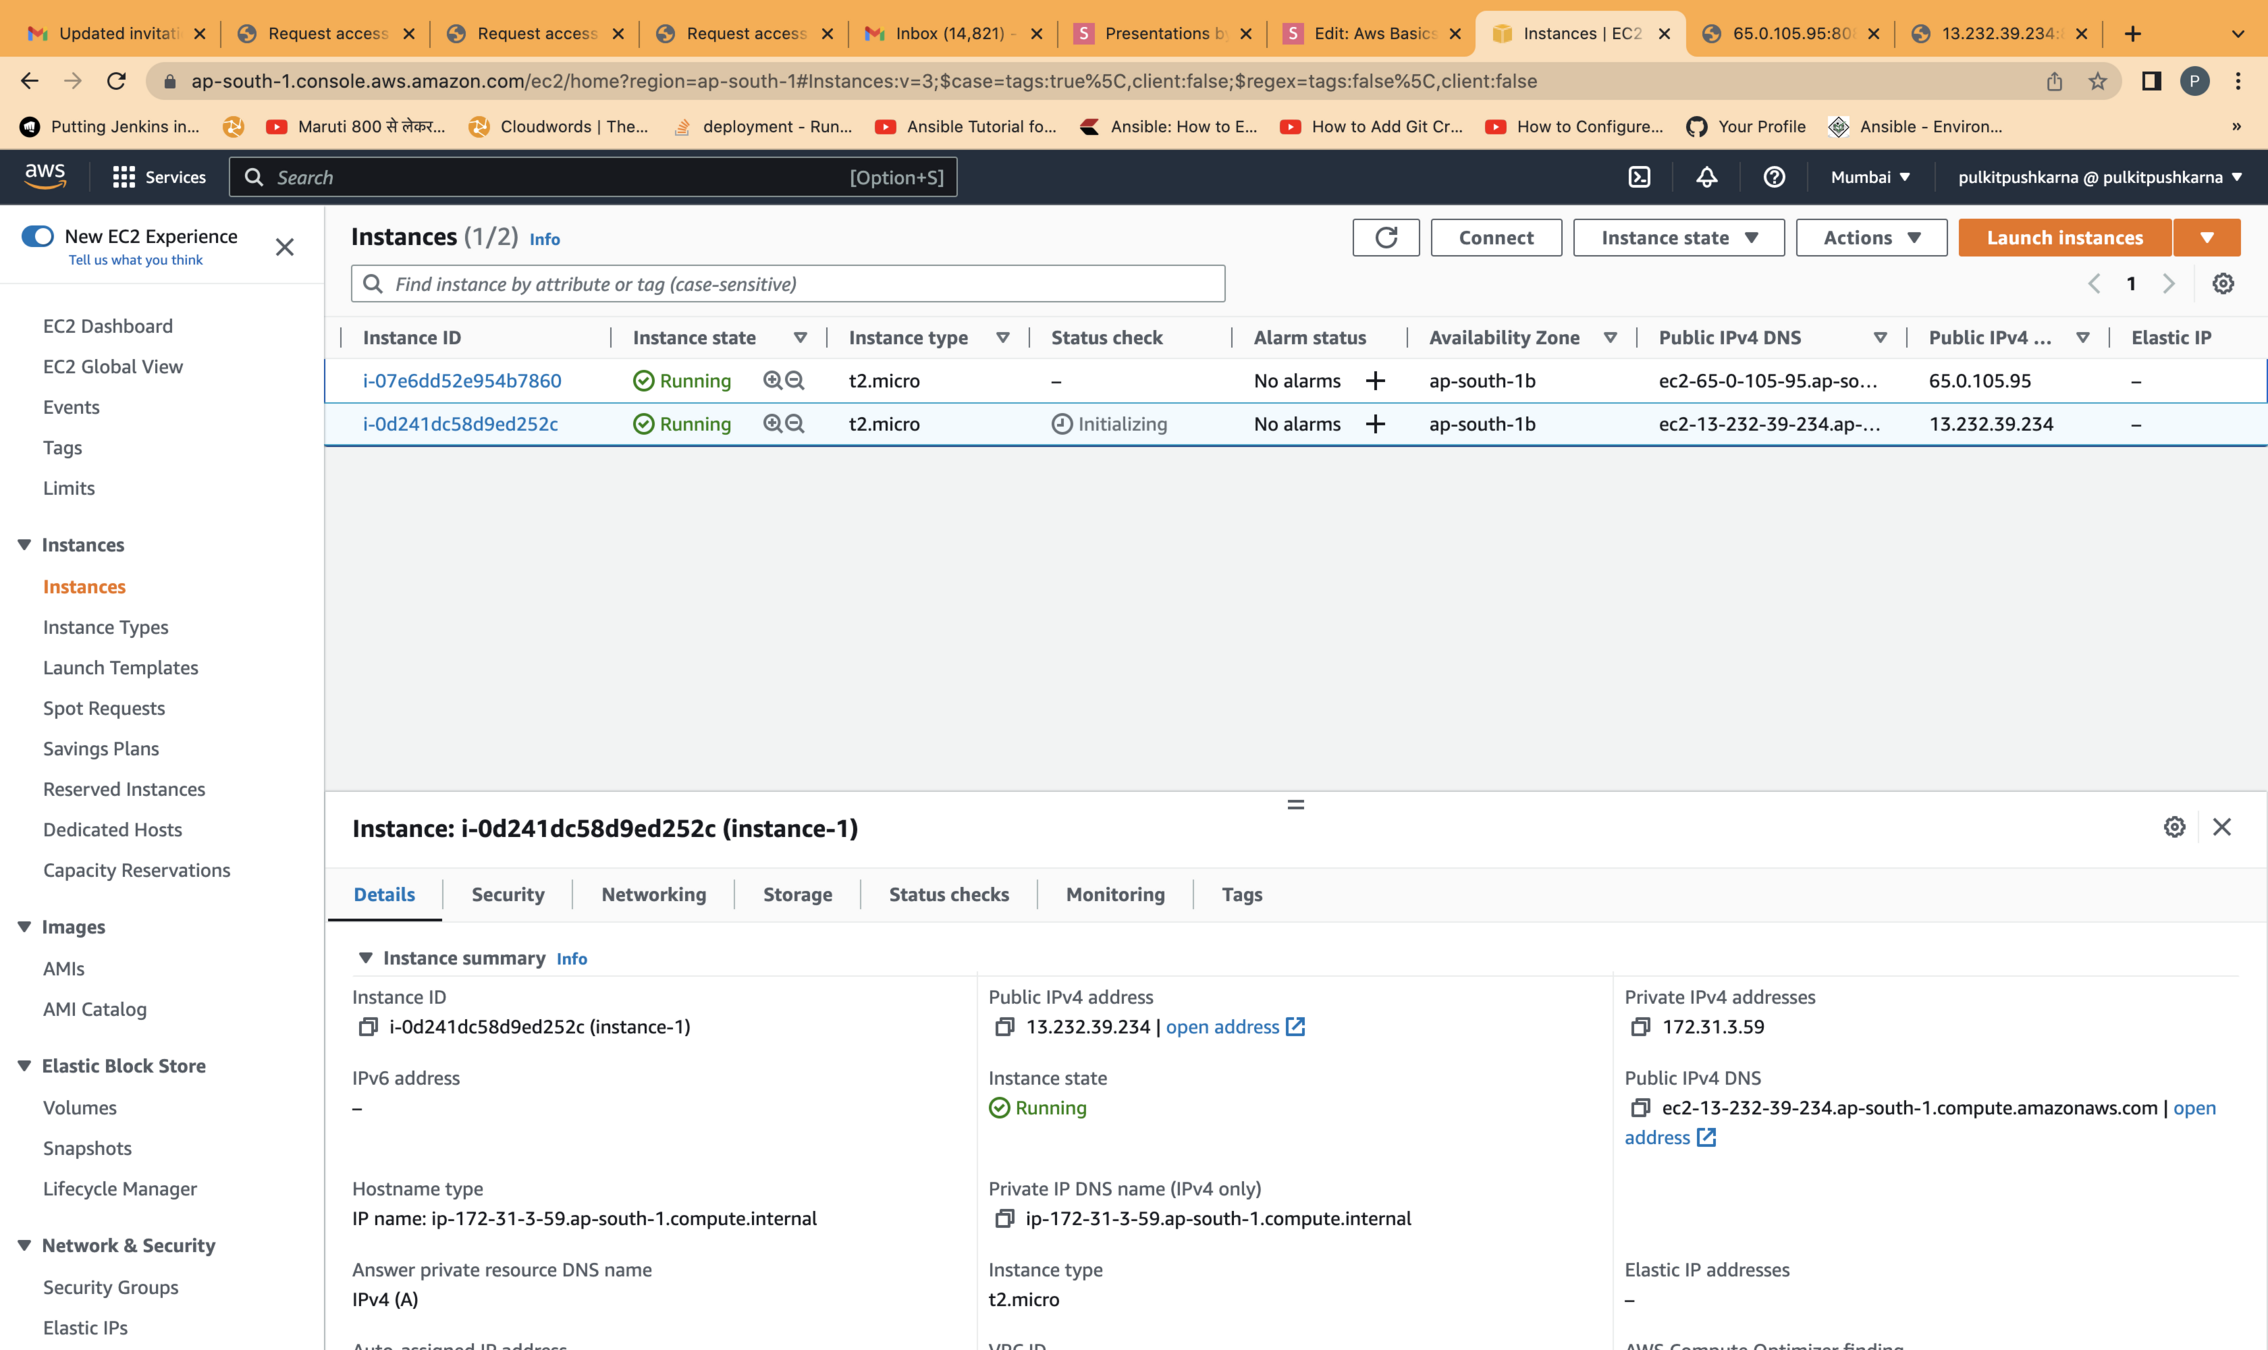Image resolution: width=2268 pixels, height=1350 pixels.
Task: Switch to the Status checks tab
Action: [x=948, y=894]
